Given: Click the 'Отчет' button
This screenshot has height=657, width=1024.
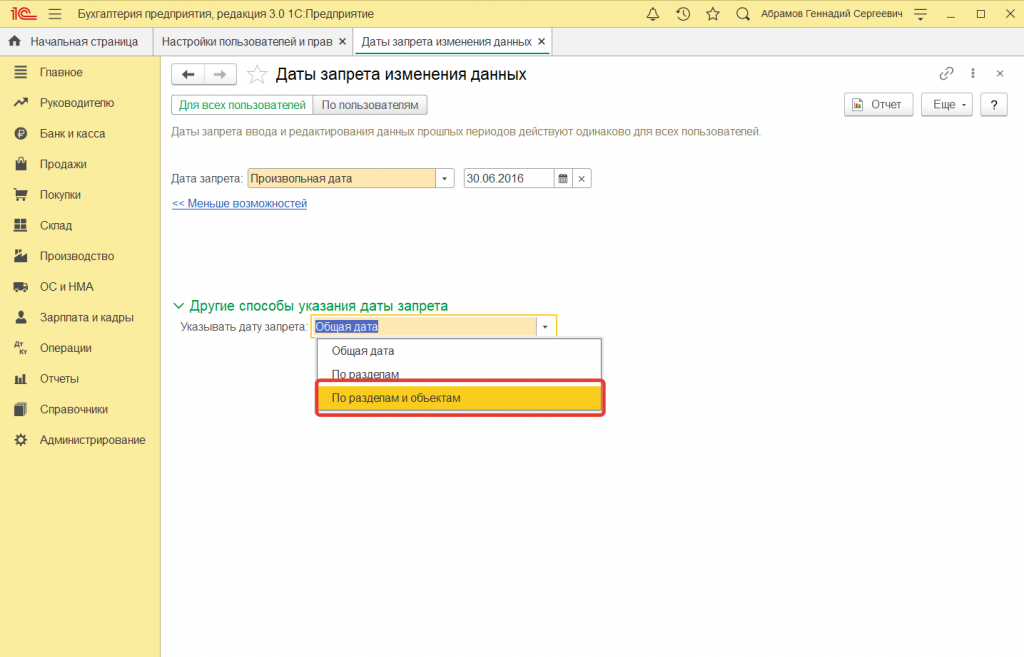Looking at the screenshot, I should (x=877, y=105).
